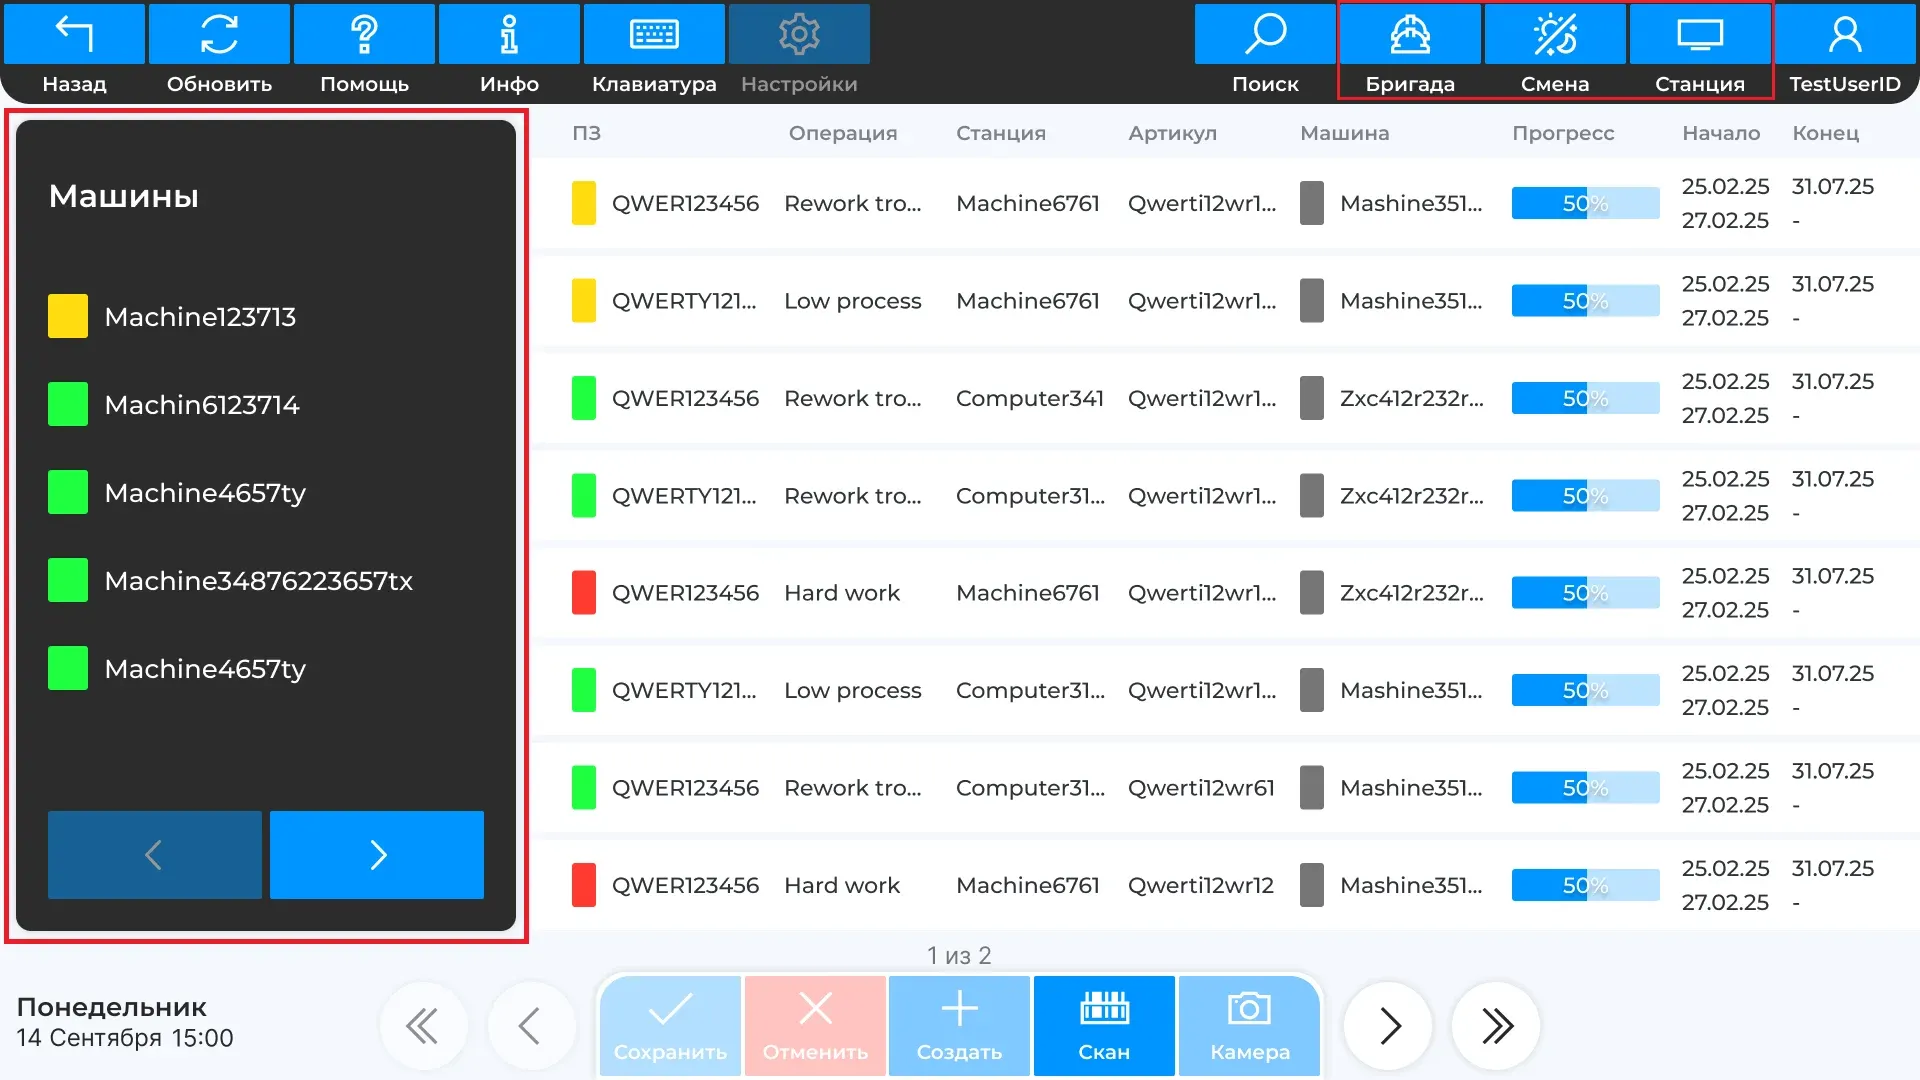Select the Станция filter tab
The width and height of the screenshot is (1920, 1080).
point(1700,52)
